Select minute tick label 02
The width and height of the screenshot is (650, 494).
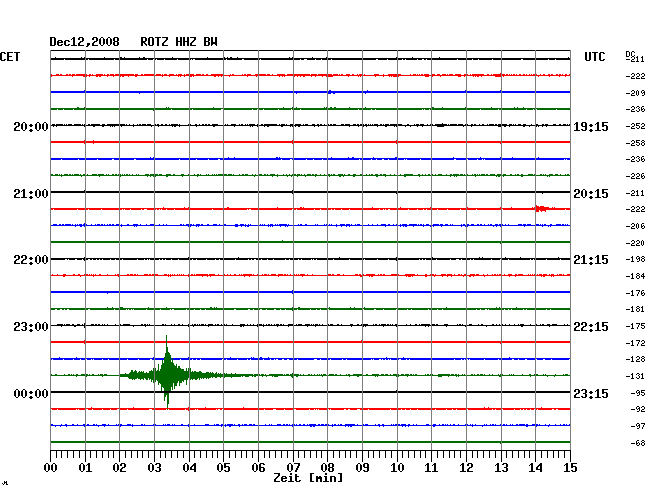point(119,467)
